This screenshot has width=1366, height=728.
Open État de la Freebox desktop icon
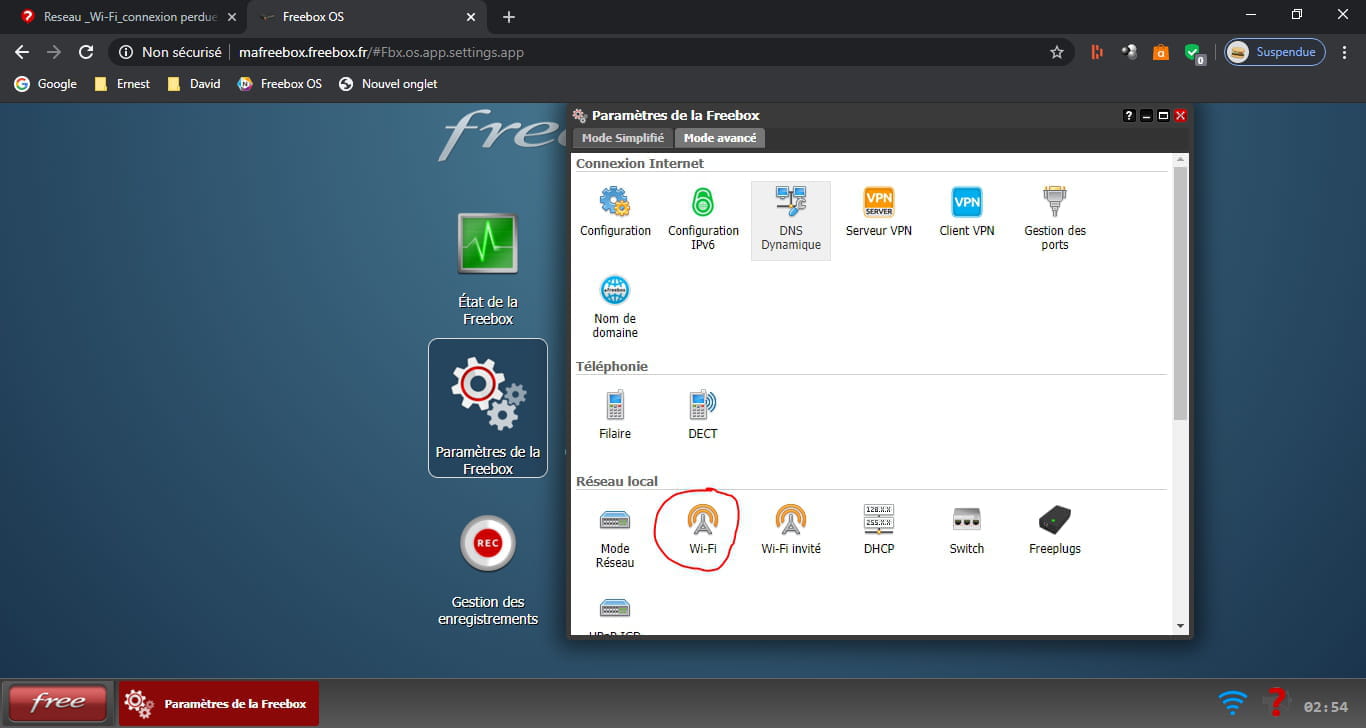pos(488,269)
